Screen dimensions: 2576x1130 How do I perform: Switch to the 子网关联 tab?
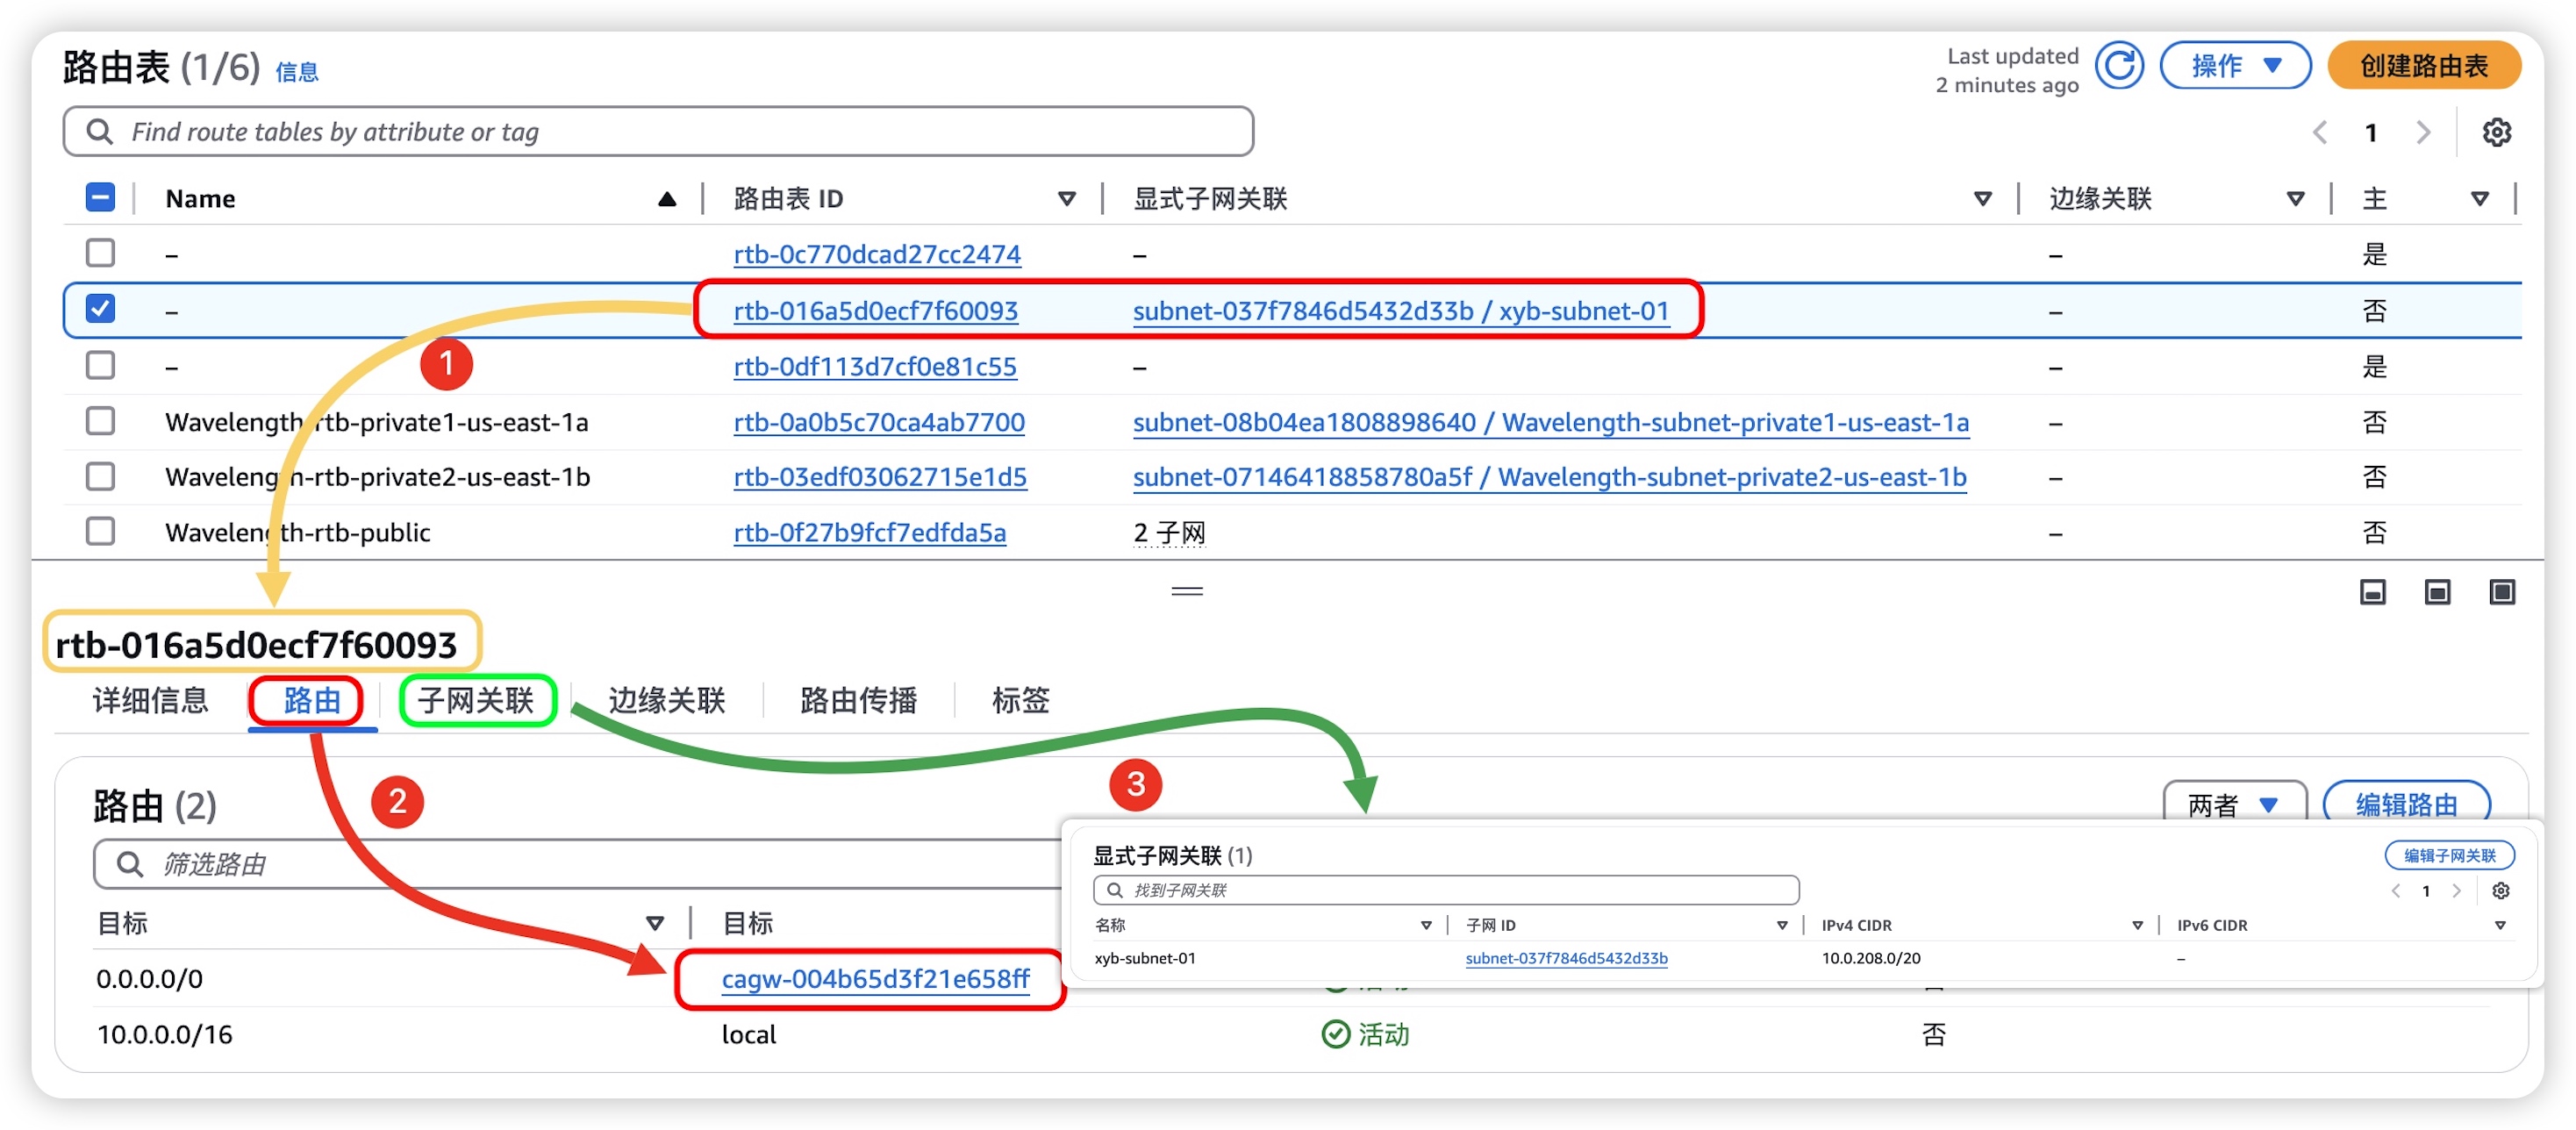(x=476, y=700)
